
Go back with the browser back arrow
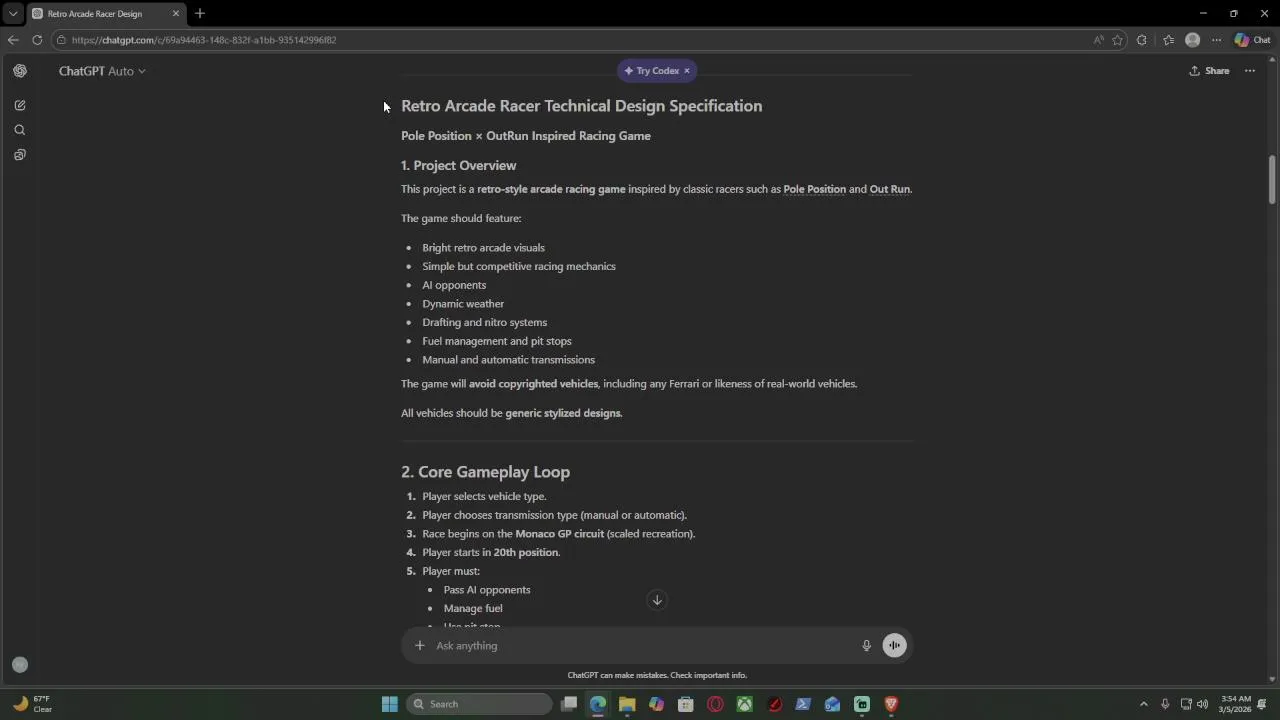click(13, 40)
